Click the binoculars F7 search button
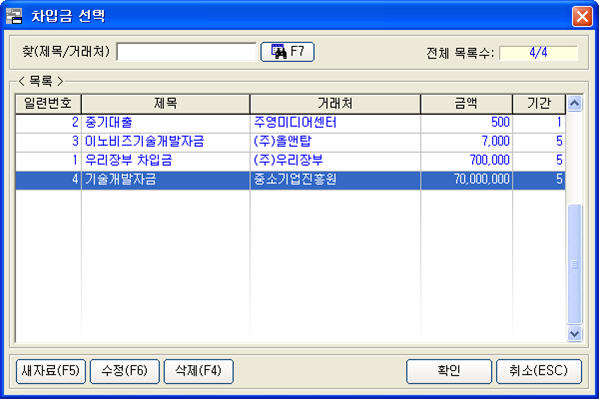Screen dimensions: 599x399 [x=287, y=52]
